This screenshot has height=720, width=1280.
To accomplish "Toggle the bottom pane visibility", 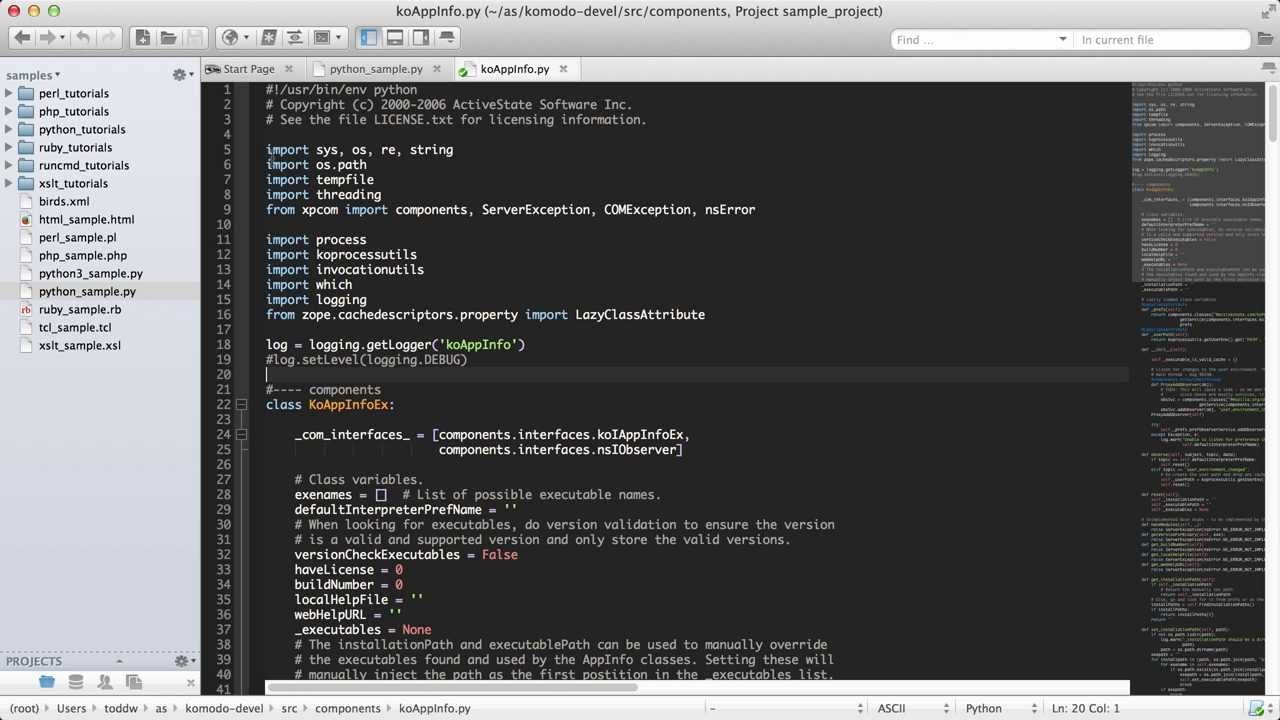I will [x=395, y=38].
